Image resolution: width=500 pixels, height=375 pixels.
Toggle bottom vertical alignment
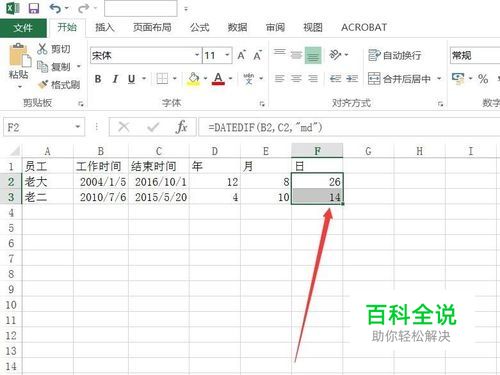(313, 55)
